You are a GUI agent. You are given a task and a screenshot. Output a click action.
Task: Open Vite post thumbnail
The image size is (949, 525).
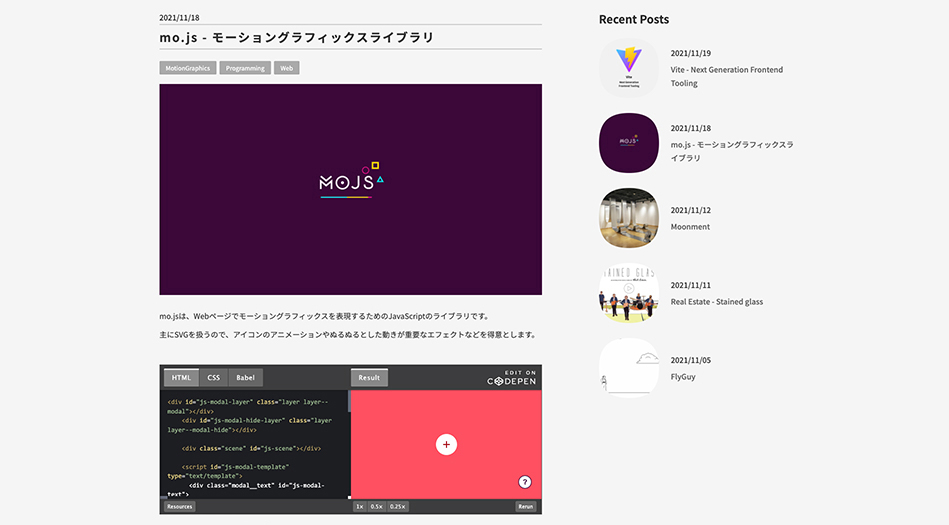629,68
